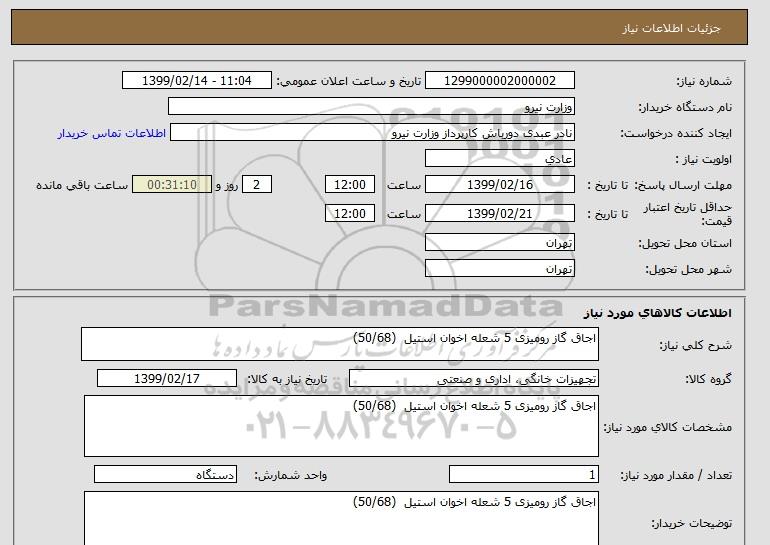Select announcement date field 1399/02/14 - 11:04
Screen dimensions: 770x545
click(x=196, y=81)
